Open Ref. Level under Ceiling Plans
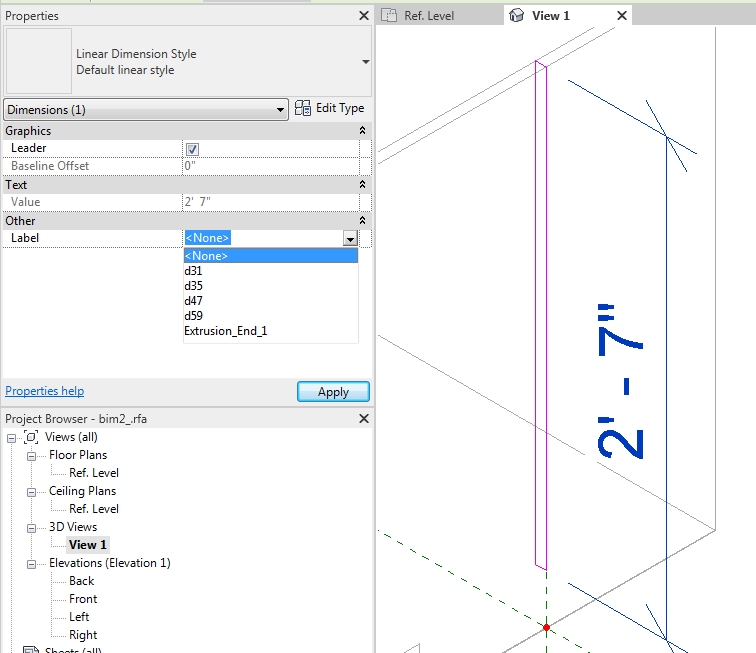The width and height of the screenshot is (756, 653). (x=94, y=509)
